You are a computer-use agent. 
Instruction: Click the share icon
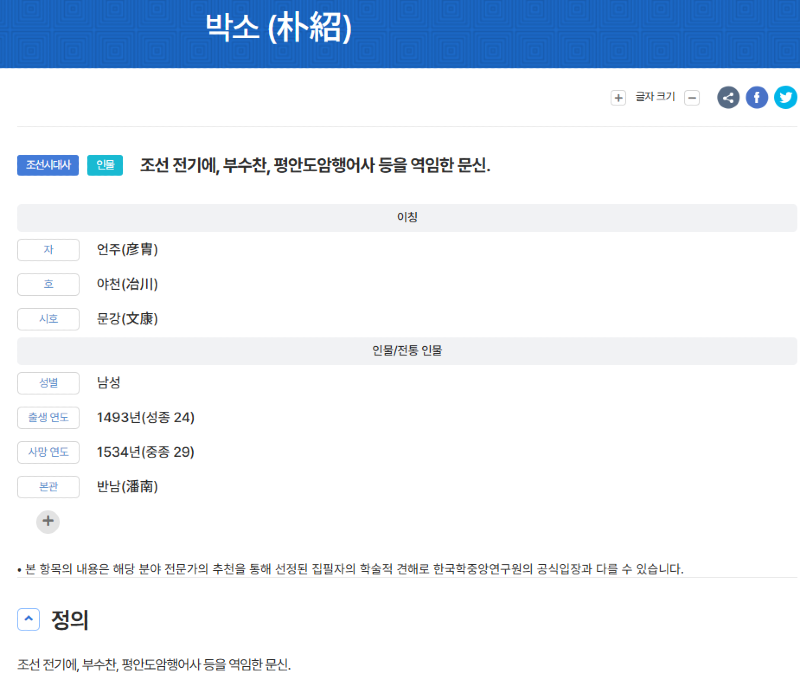(x=728, y=97)
